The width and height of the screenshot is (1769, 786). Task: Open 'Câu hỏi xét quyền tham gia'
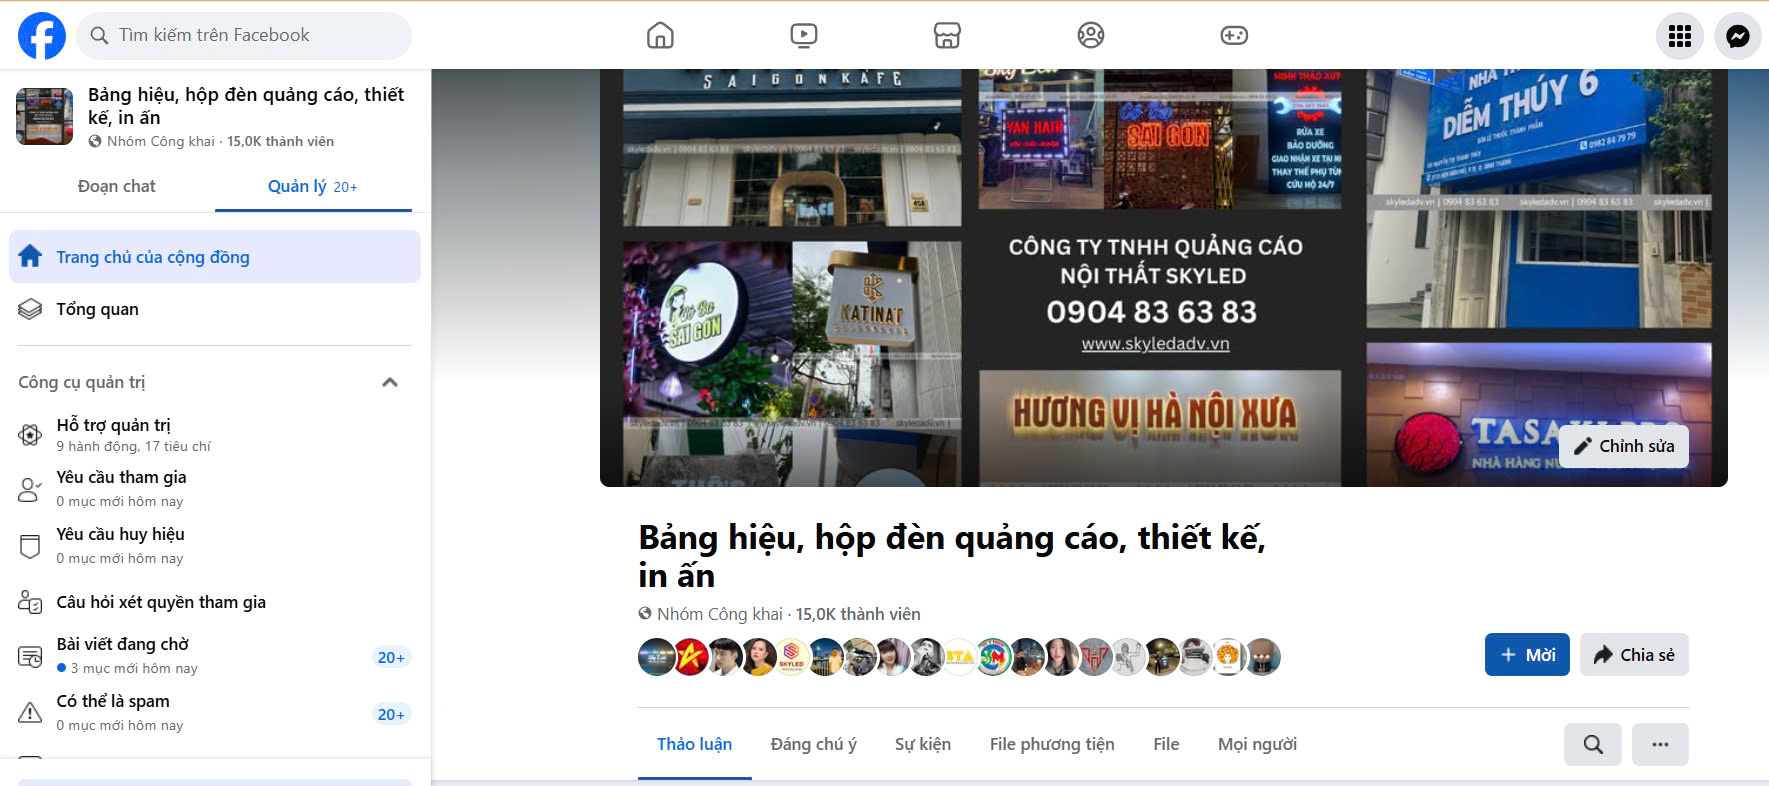click(215, 602)
